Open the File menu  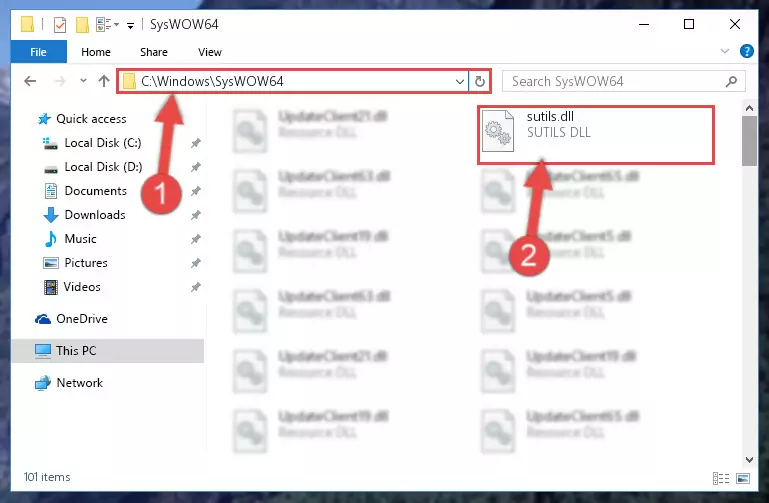[38, 52]
